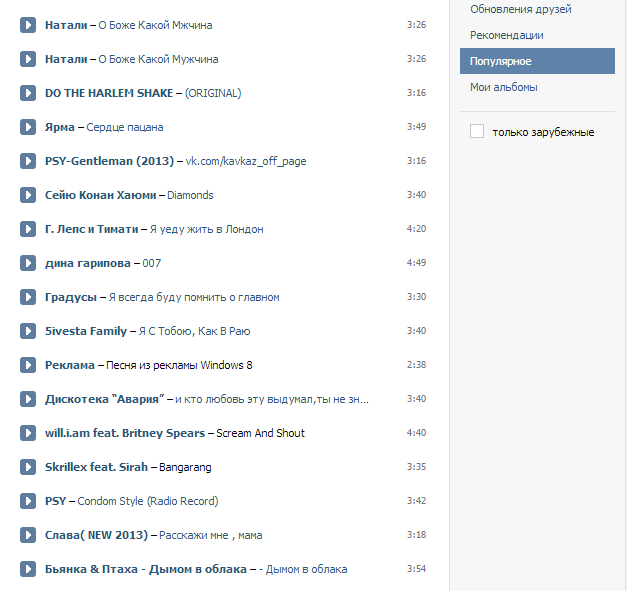This screenshot has width=629, height=591.
Task: Open Мои альбомы section
Action: (x=503, y=87)
